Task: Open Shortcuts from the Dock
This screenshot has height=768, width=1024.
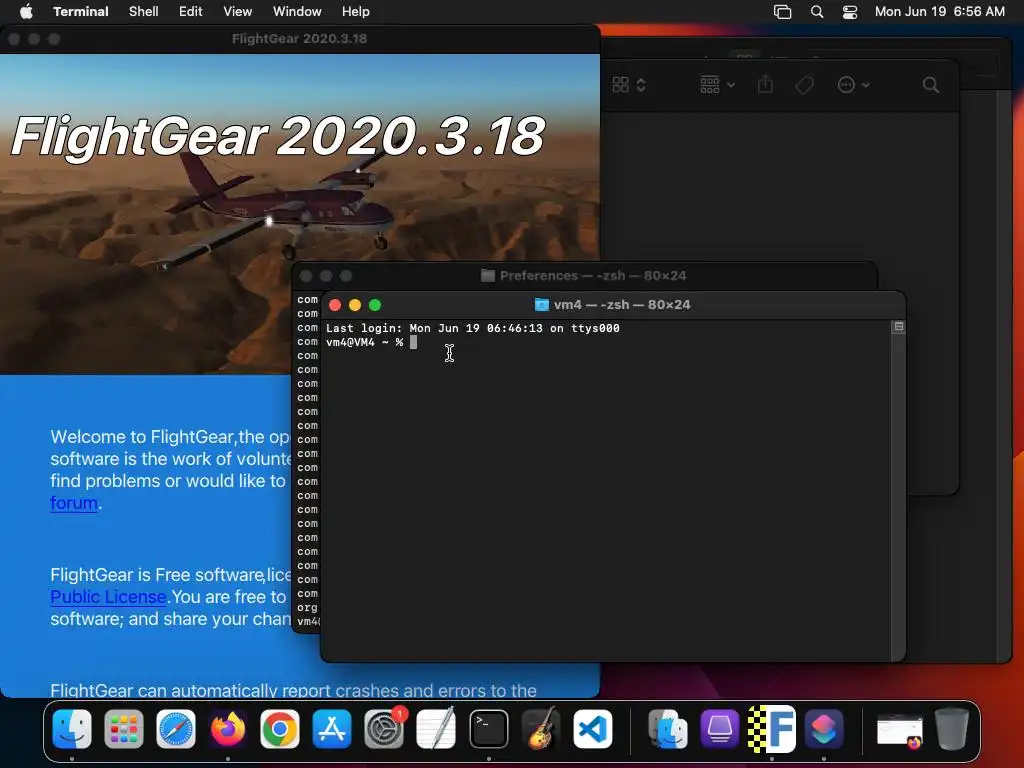Action: click(x=824, y=729)
